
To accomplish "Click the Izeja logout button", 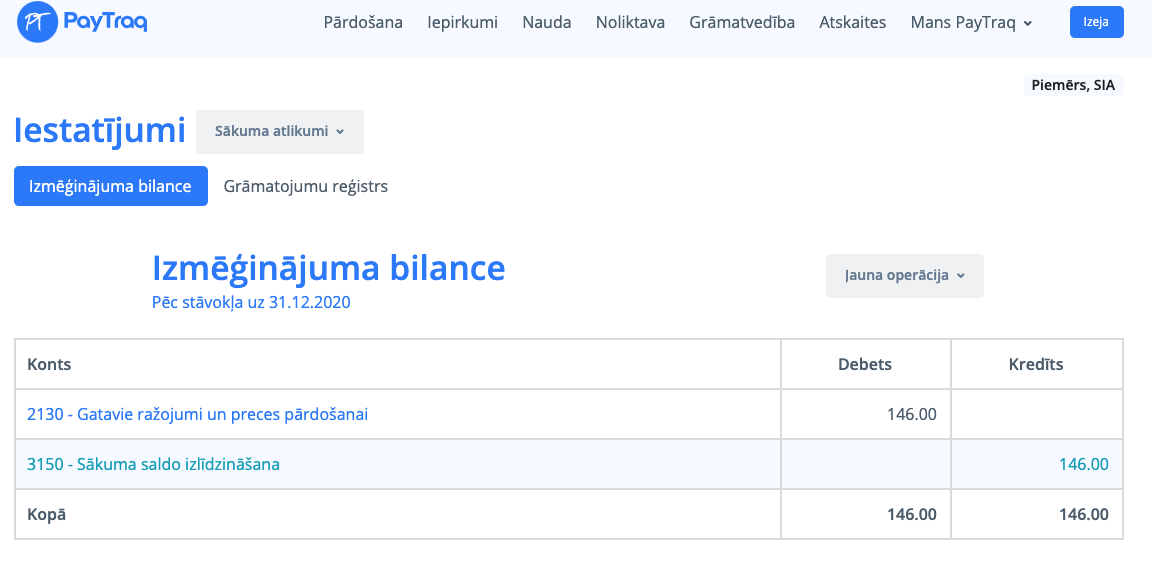I will coord(1096,22).
